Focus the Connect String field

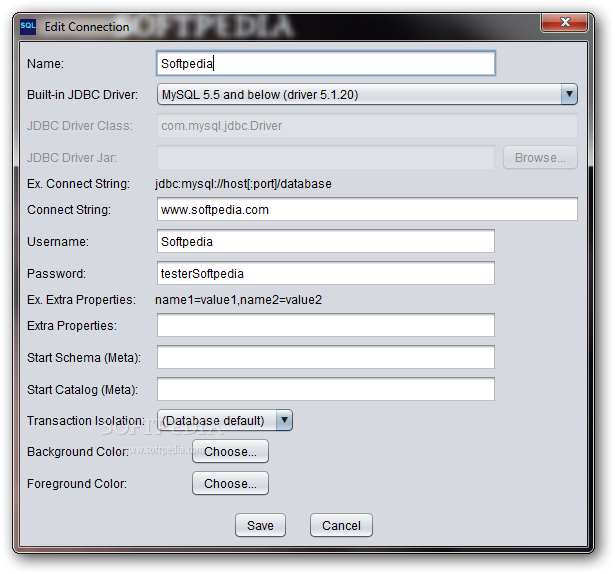tap(367, 209)
